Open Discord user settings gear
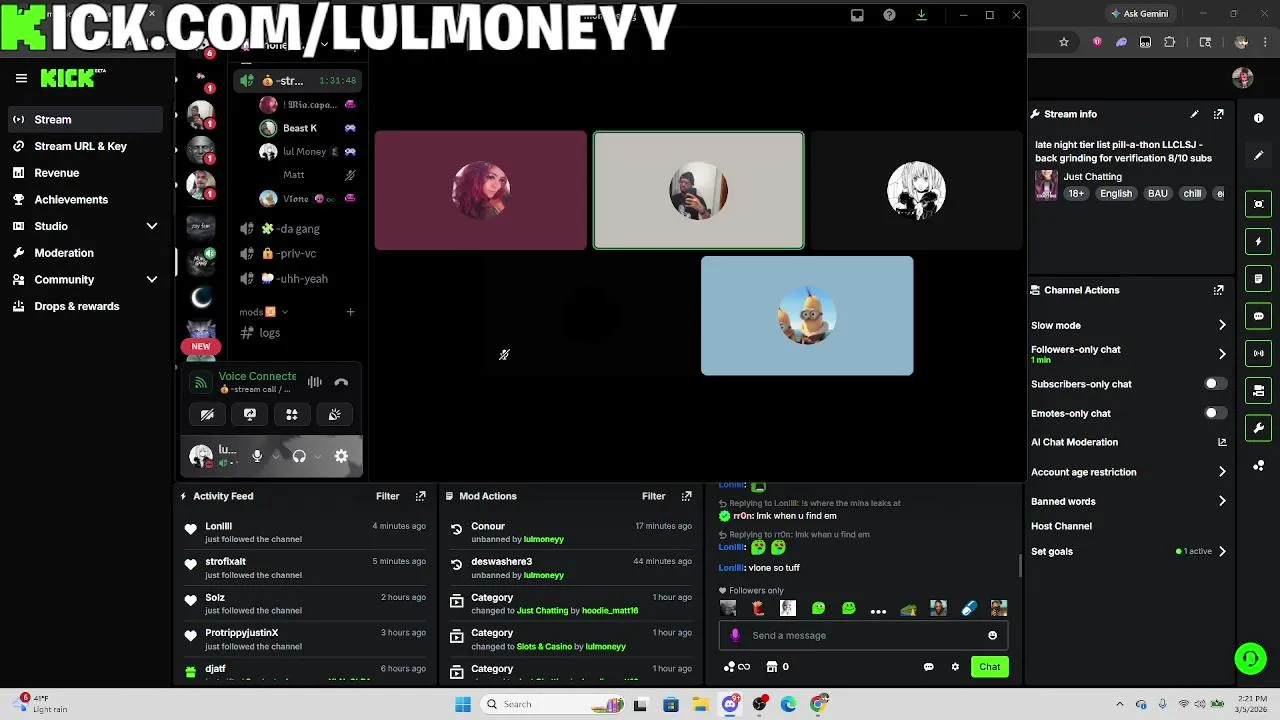The image size is (1280, 720). 341,456
